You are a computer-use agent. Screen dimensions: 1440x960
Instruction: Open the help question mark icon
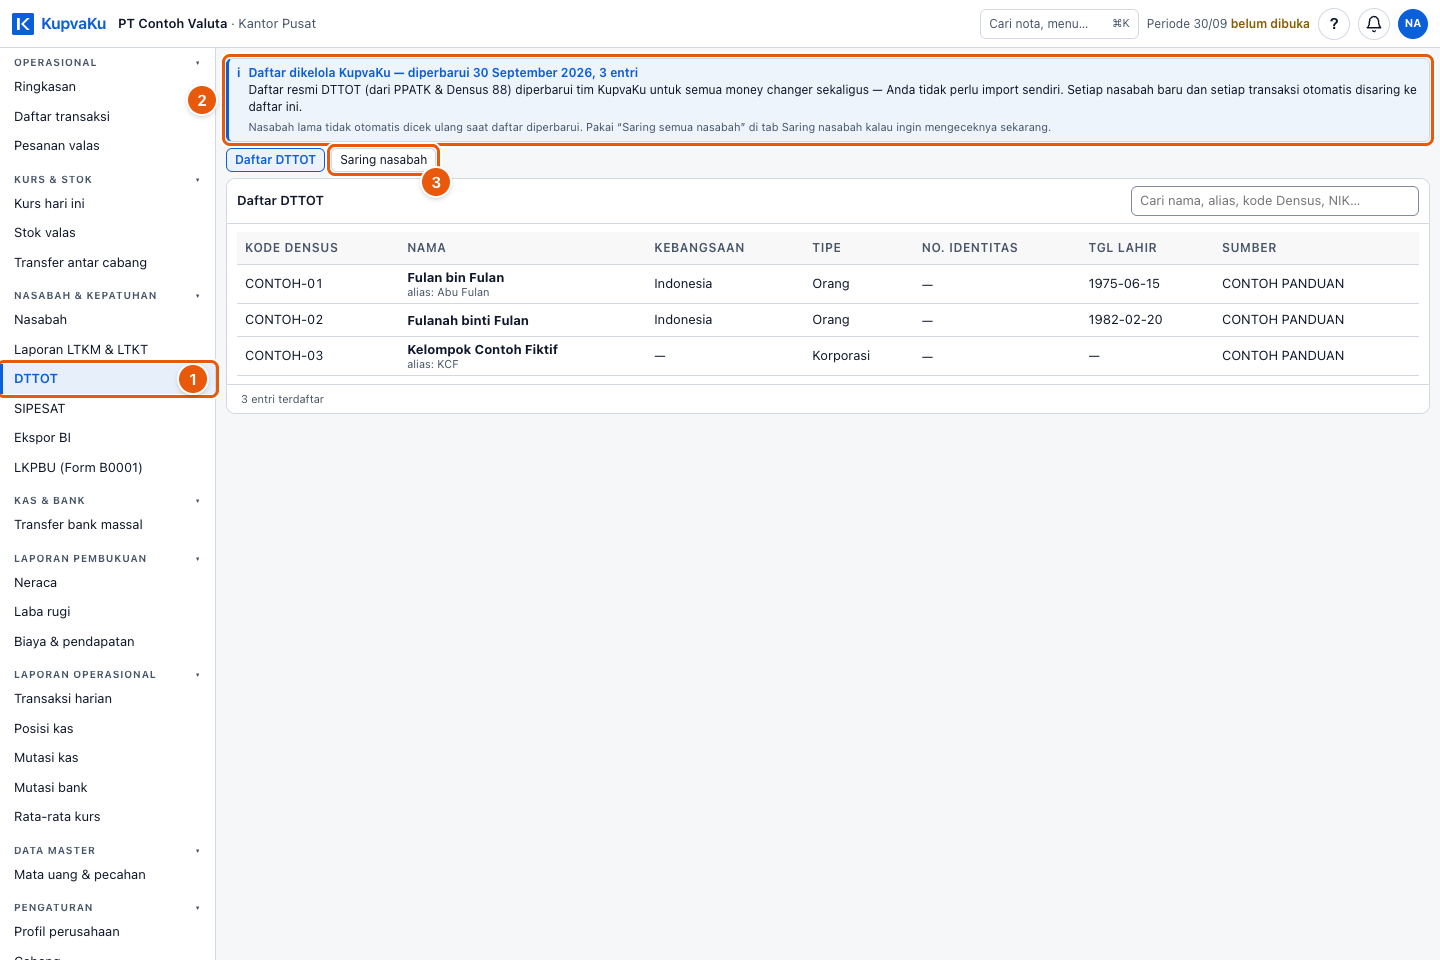(x=1334, y=24)
